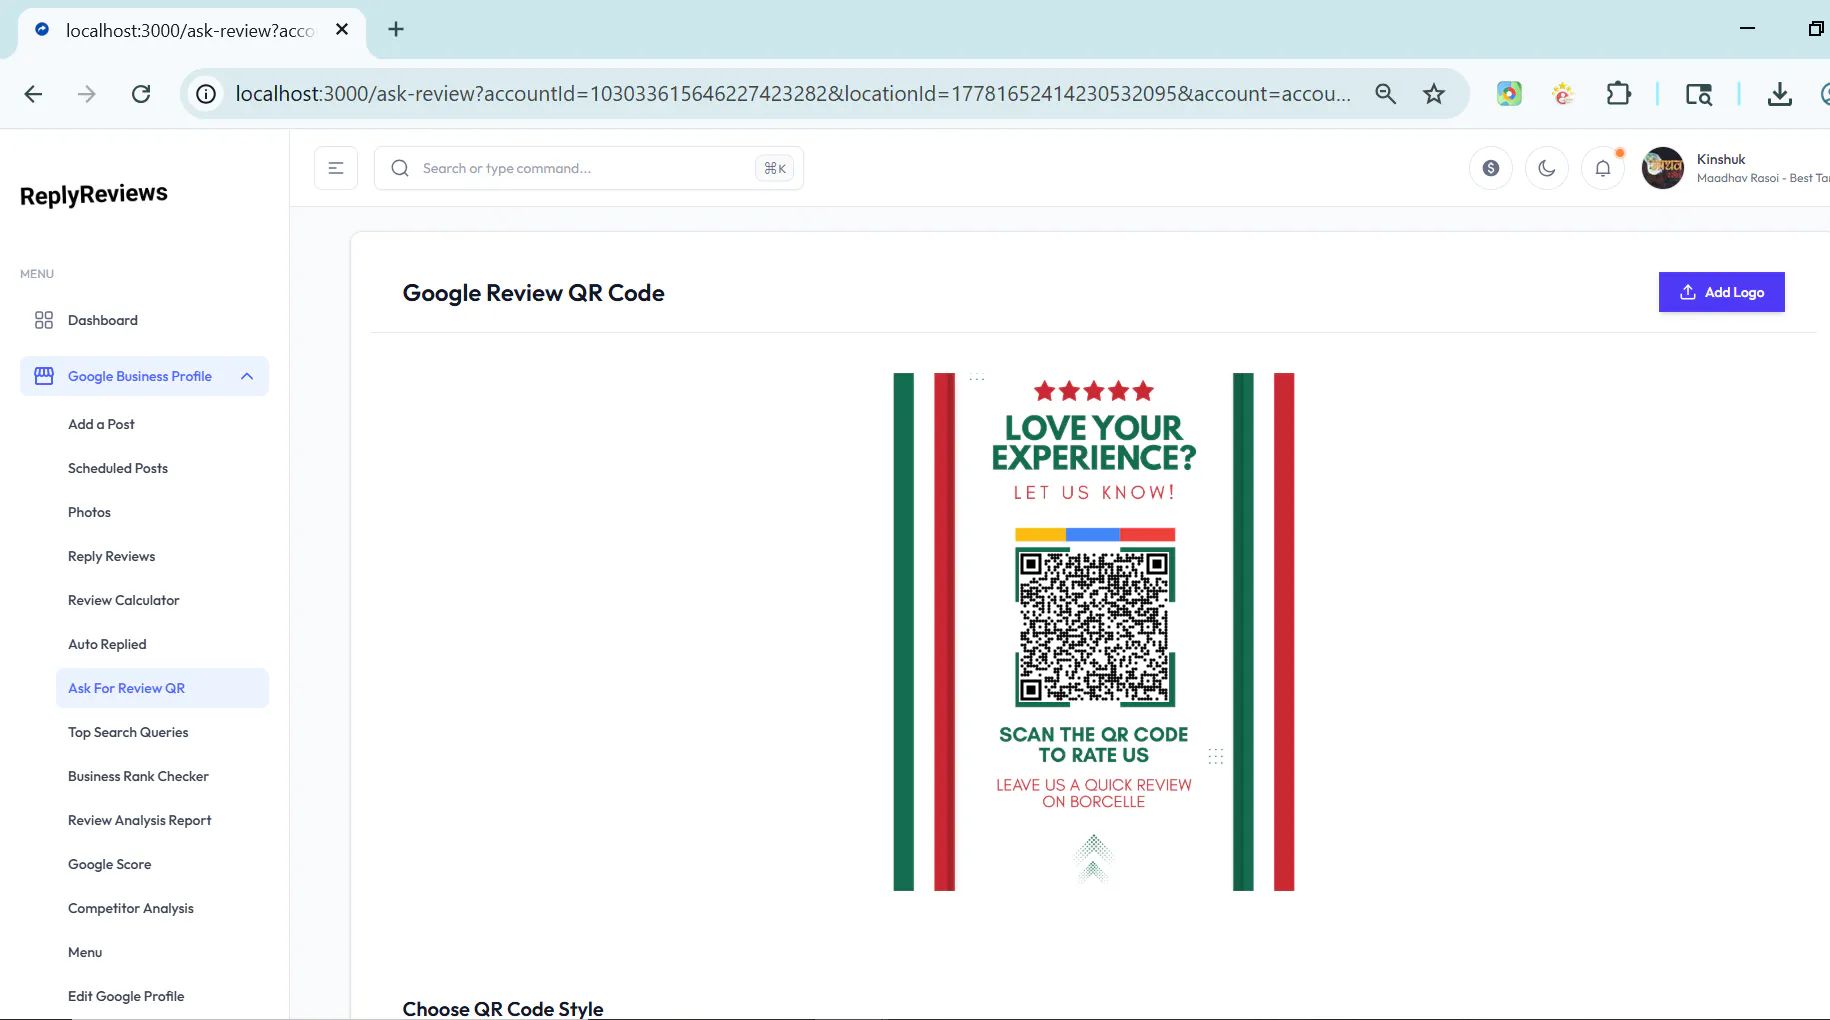This screenshot has width=1830, height=1020.
Task: Click the Google Review QR Code heading
Action: [x=533, y=293]
